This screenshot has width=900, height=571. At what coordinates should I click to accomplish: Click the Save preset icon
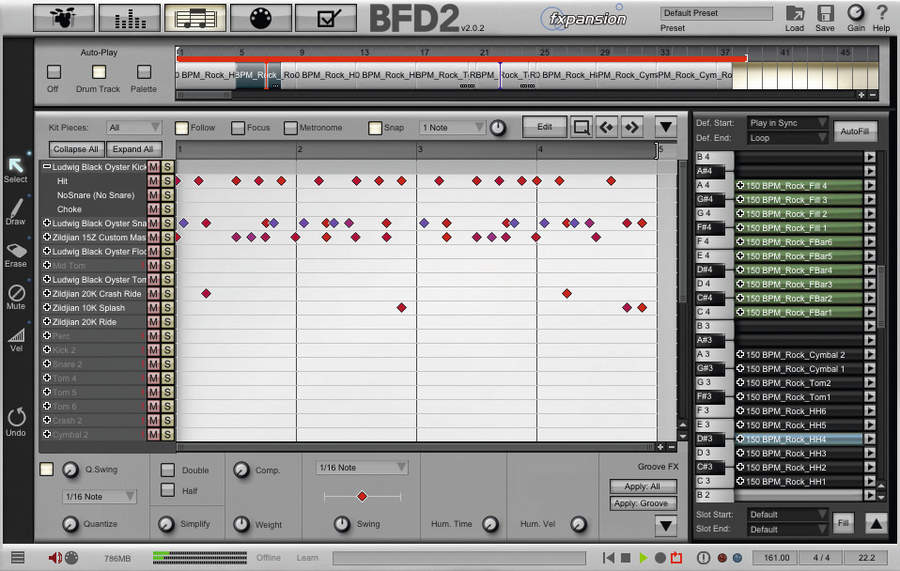pyautogui.click(x=825, y=14)
